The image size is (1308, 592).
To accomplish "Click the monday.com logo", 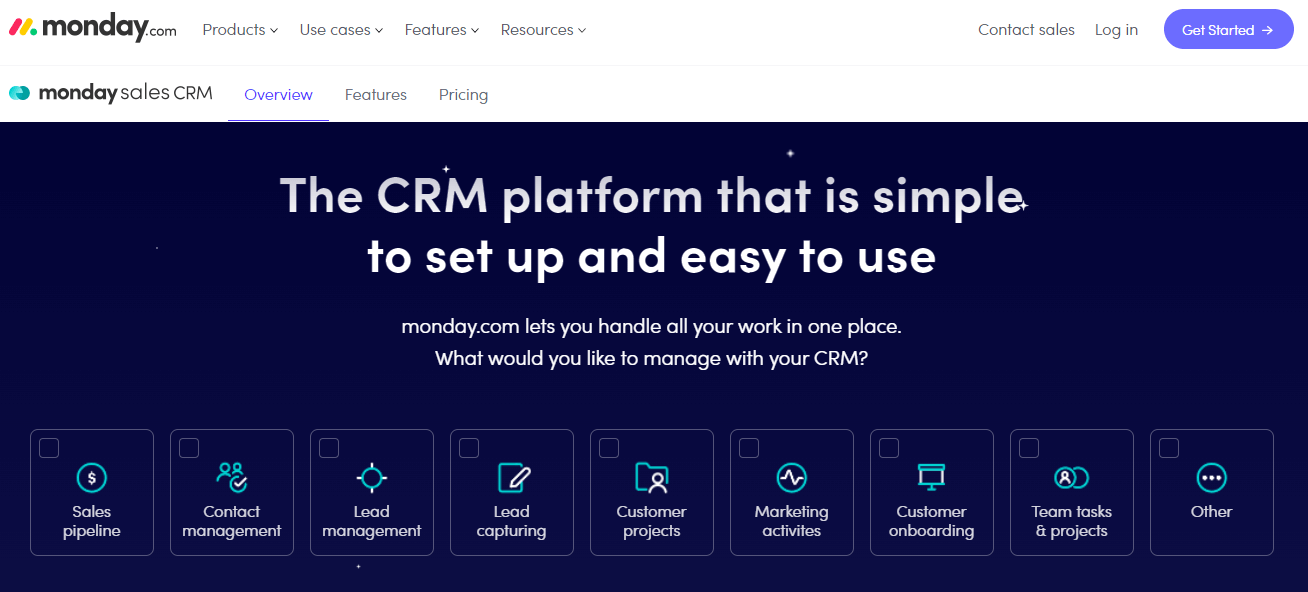I will tap(92, 29).
